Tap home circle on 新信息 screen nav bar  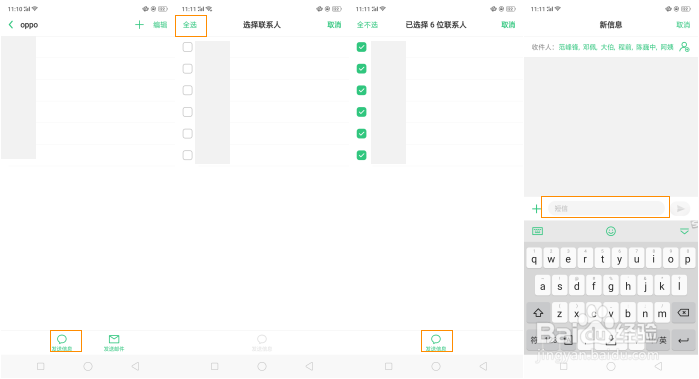[611, 366]
